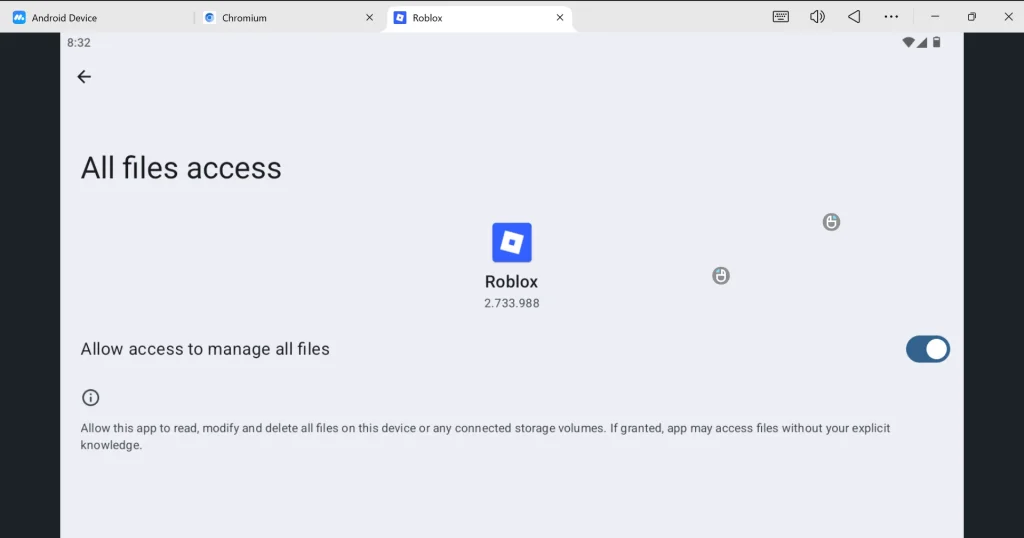Click the Android Device logo icon
The height and width of the screenshot is (538, 1024).
(x=19, y=18)
